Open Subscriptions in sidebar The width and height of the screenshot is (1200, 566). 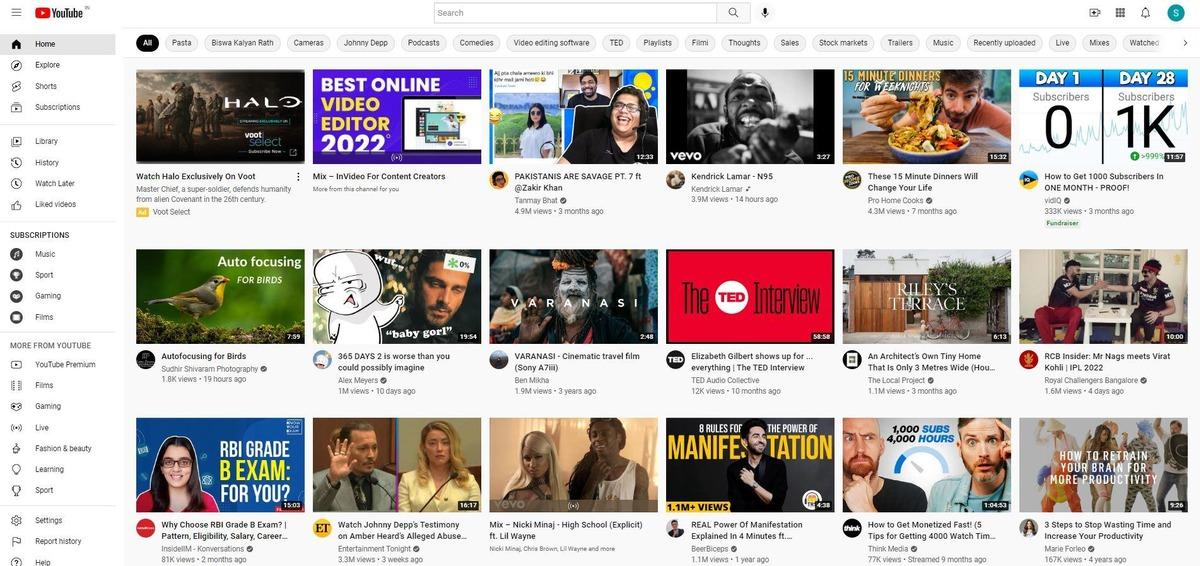tap(58, 107)
